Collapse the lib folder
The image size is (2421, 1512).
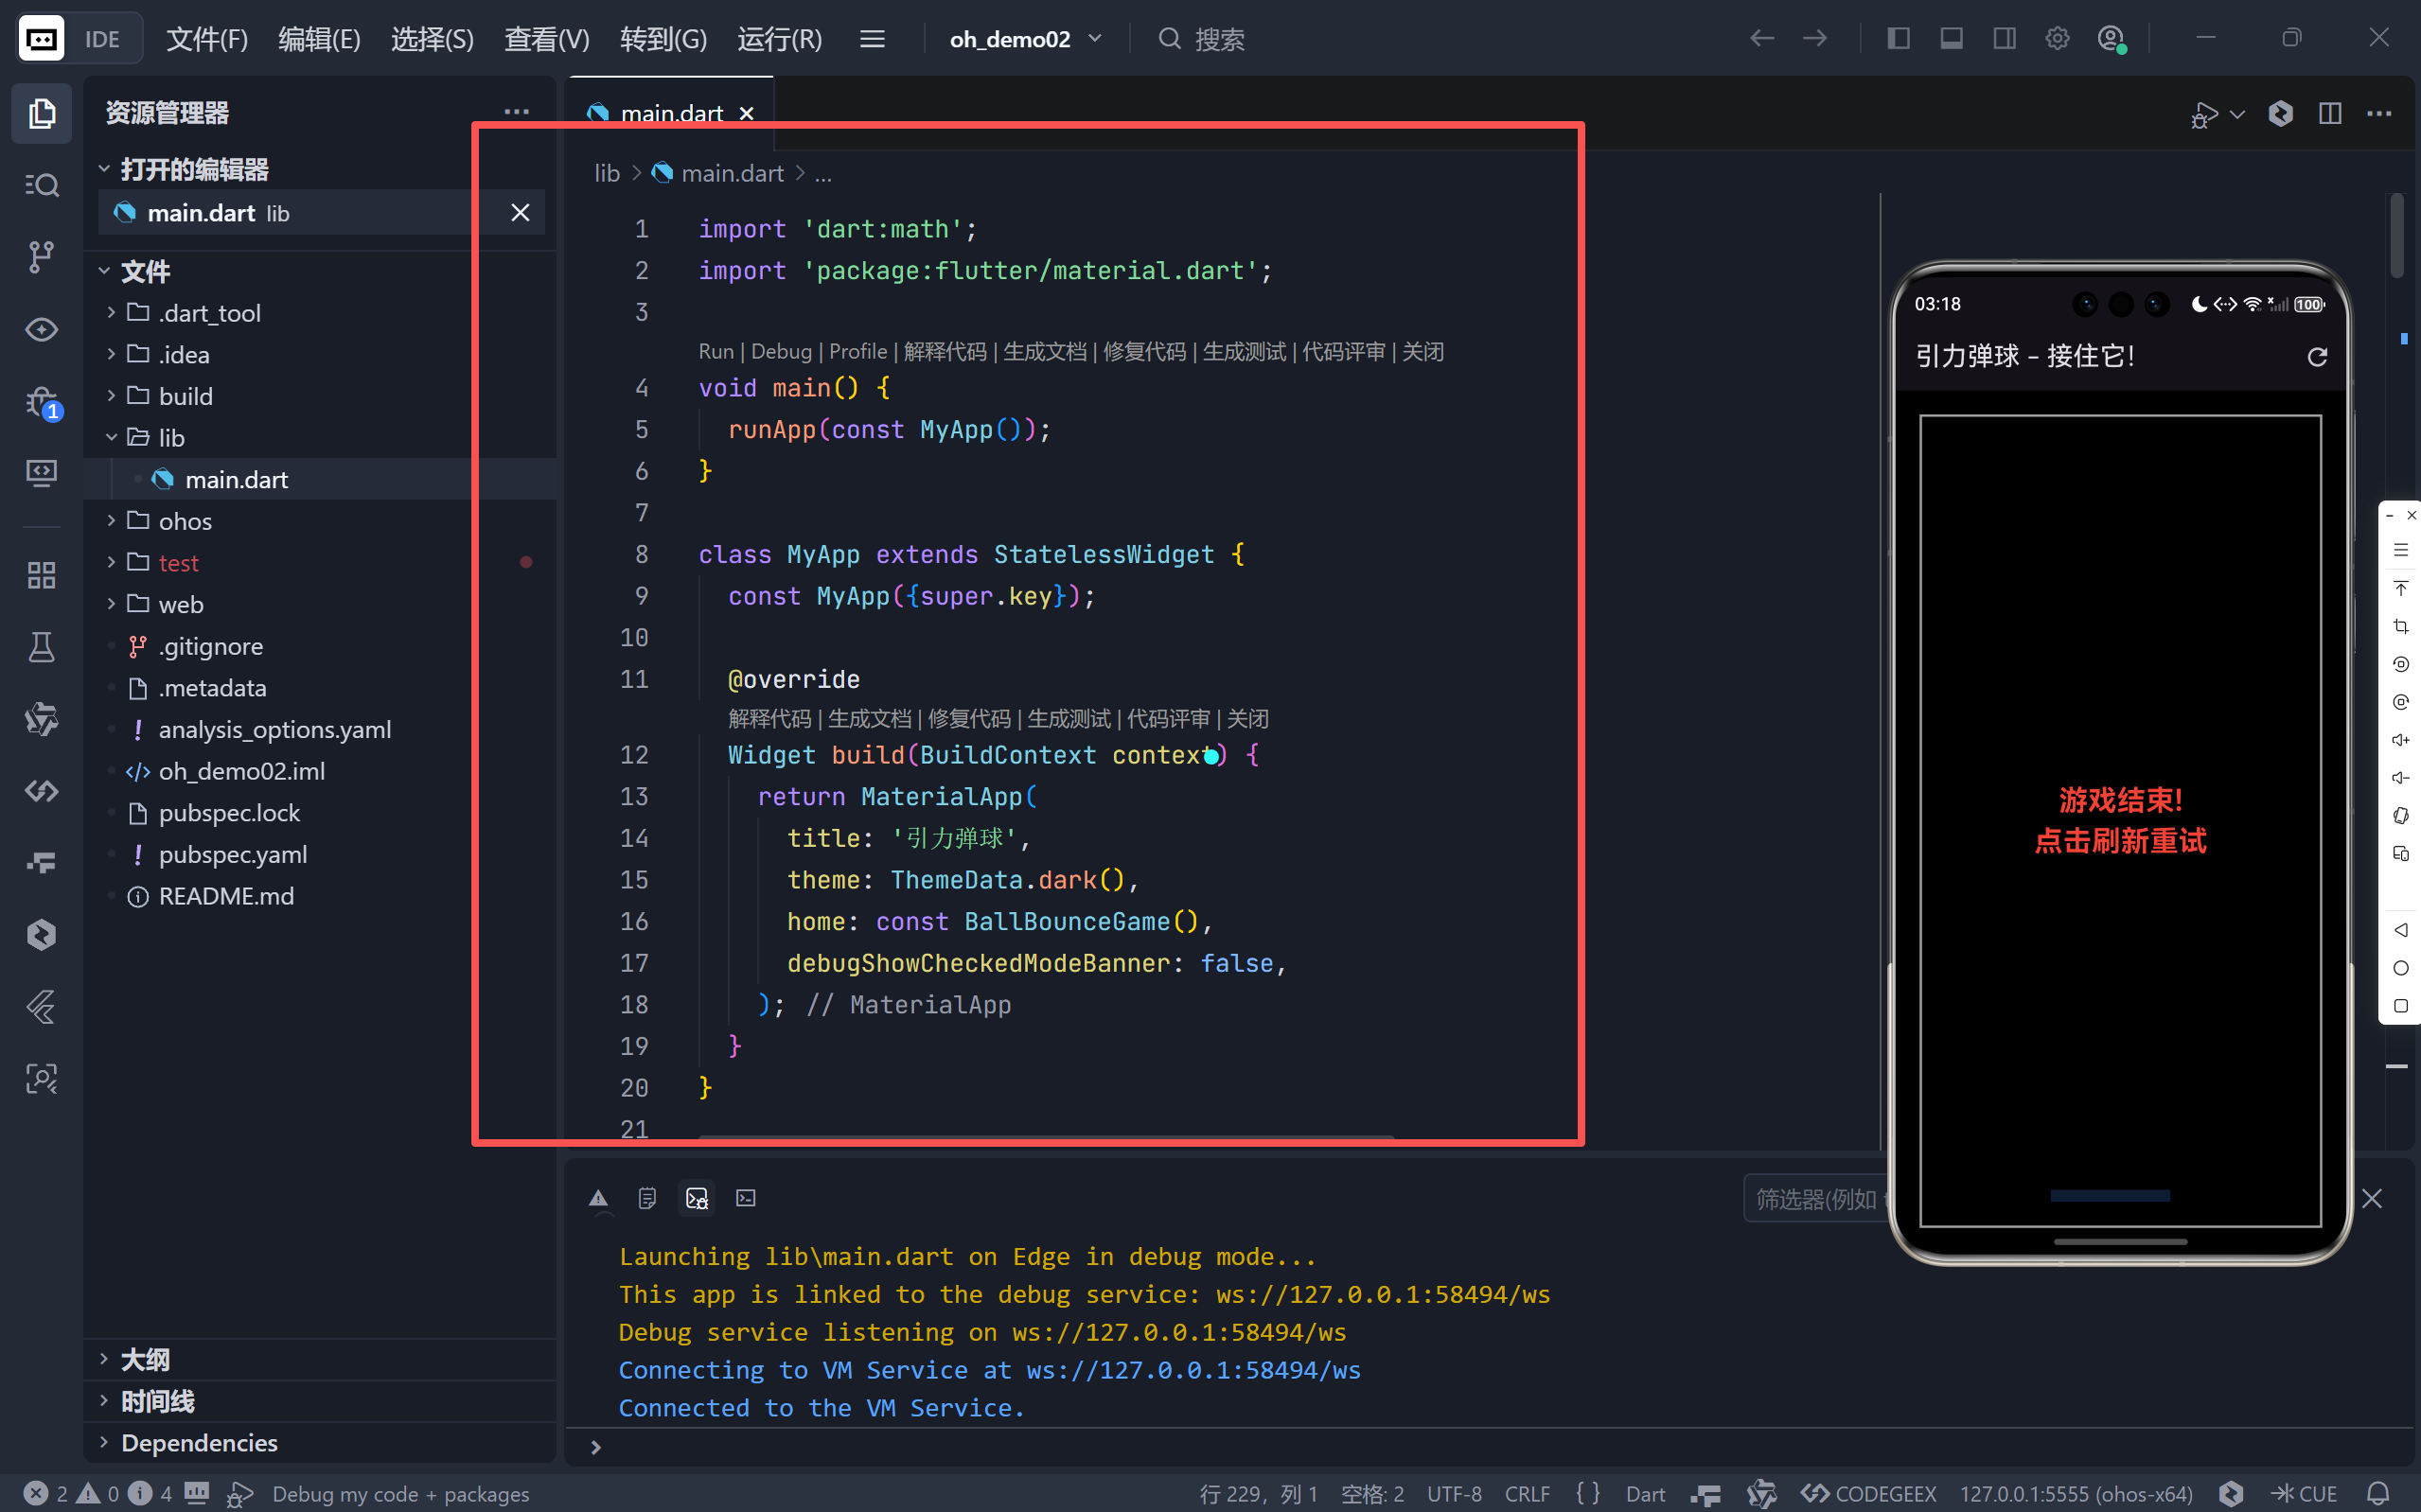[x=171, y=438]
